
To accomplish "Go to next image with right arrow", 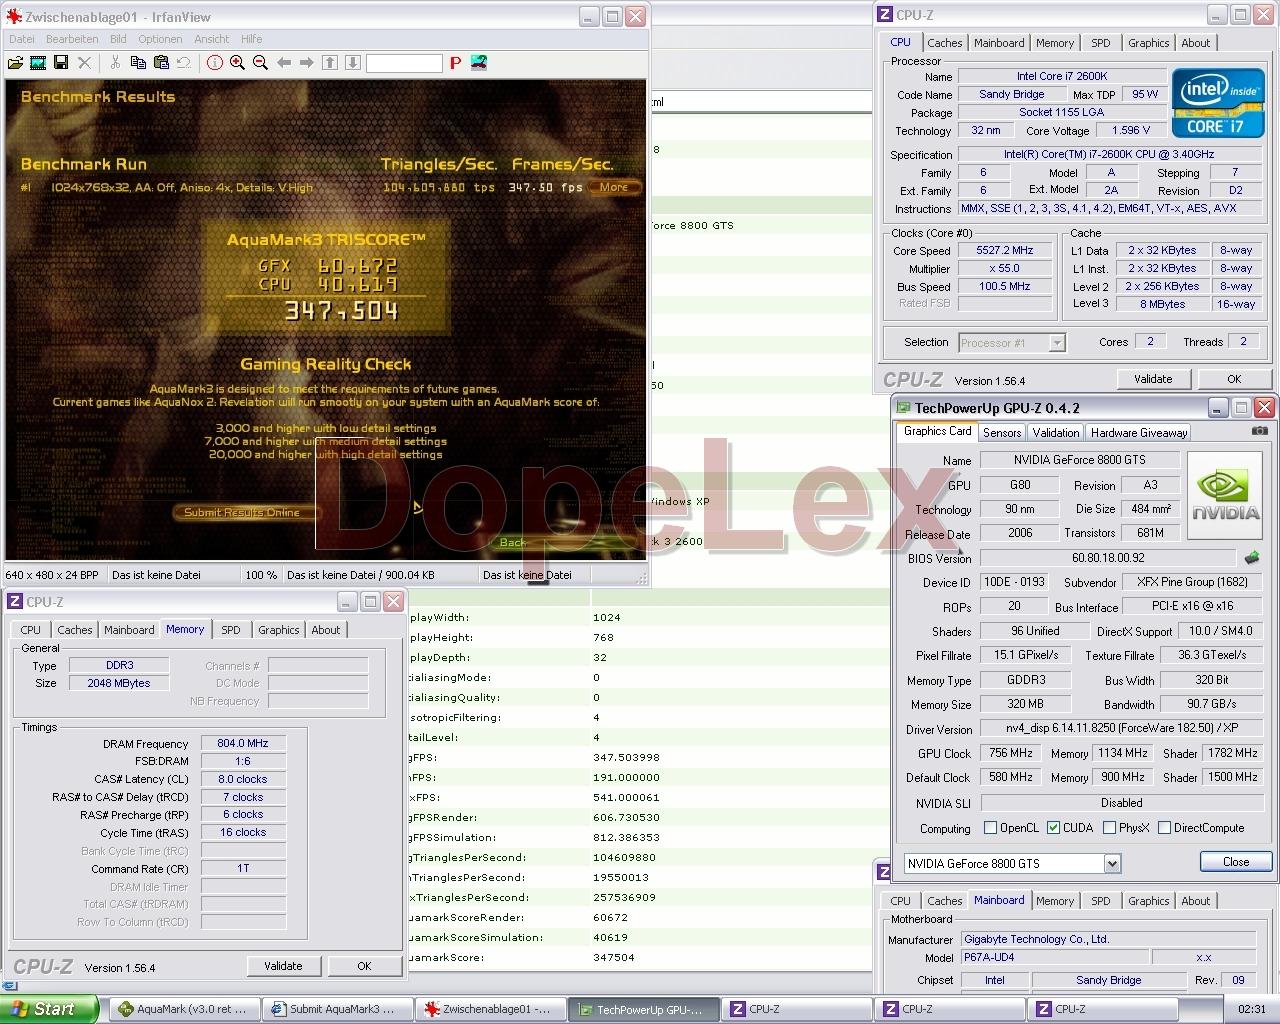I will point(307,63).
